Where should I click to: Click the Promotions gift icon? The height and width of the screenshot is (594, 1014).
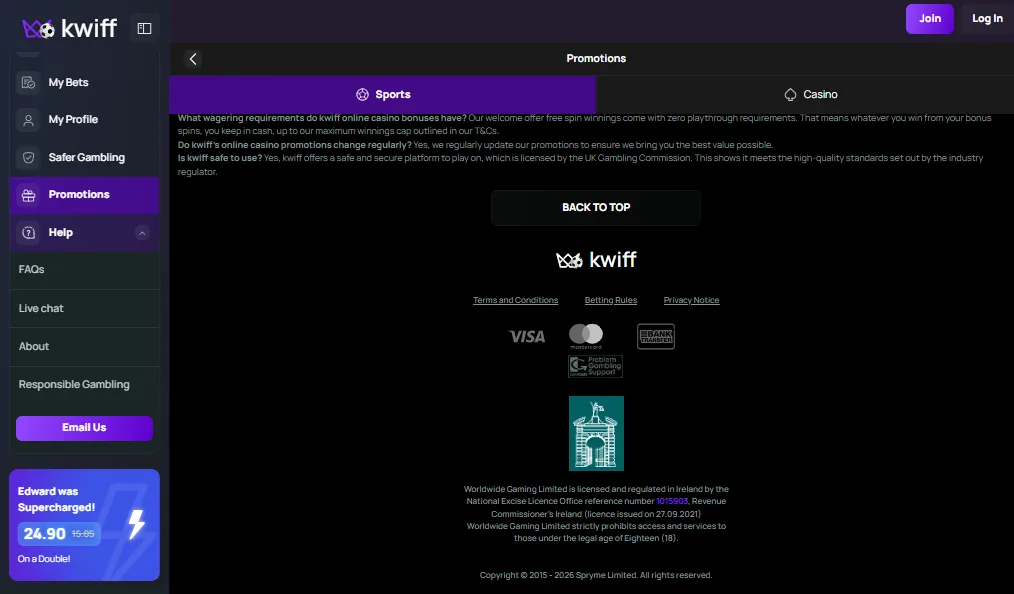coord(28,195)
